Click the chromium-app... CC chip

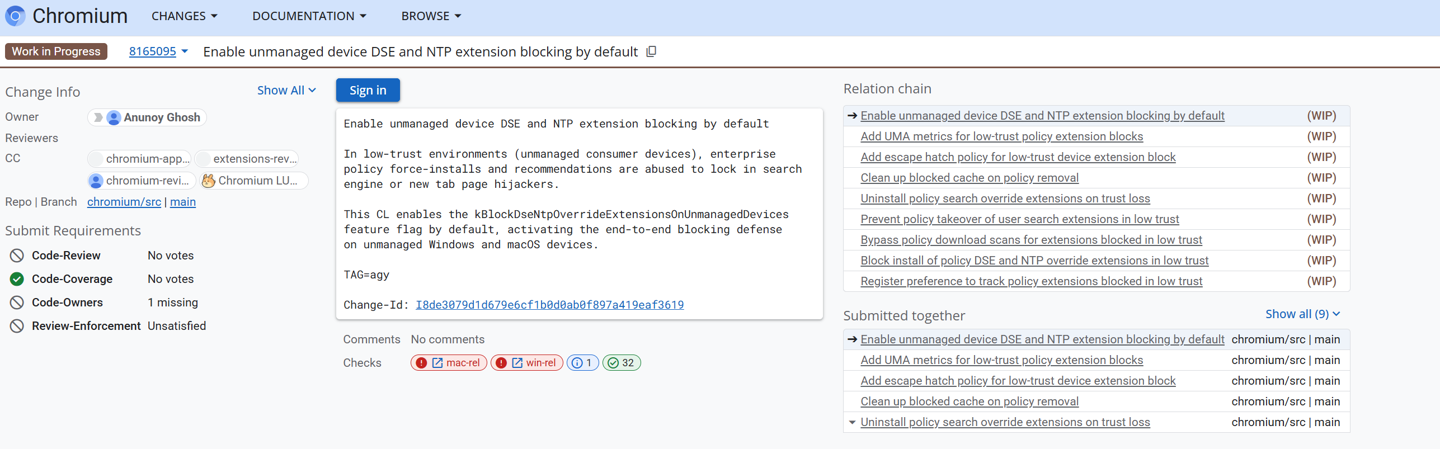[139, 159]
